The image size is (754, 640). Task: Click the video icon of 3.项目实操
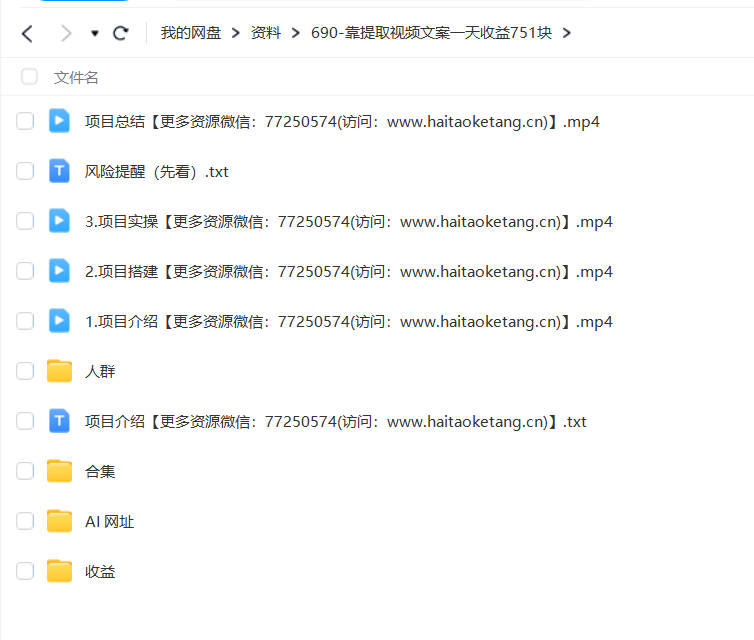(59, 221)
